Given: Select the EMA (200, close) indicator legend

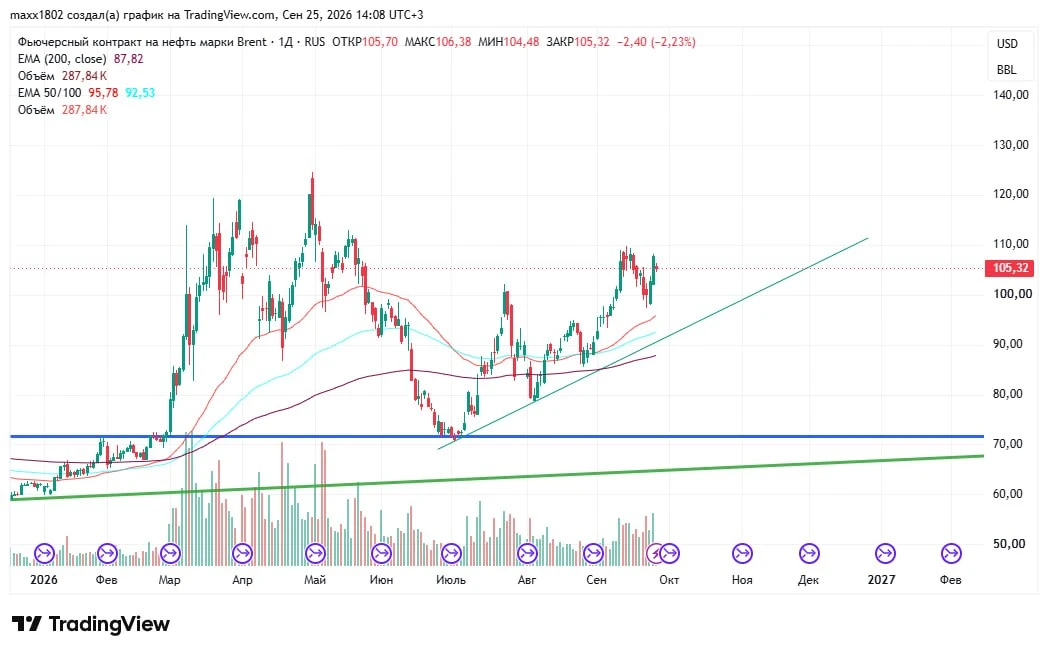Looking at the screenshot, I should [x=61, y=59].
